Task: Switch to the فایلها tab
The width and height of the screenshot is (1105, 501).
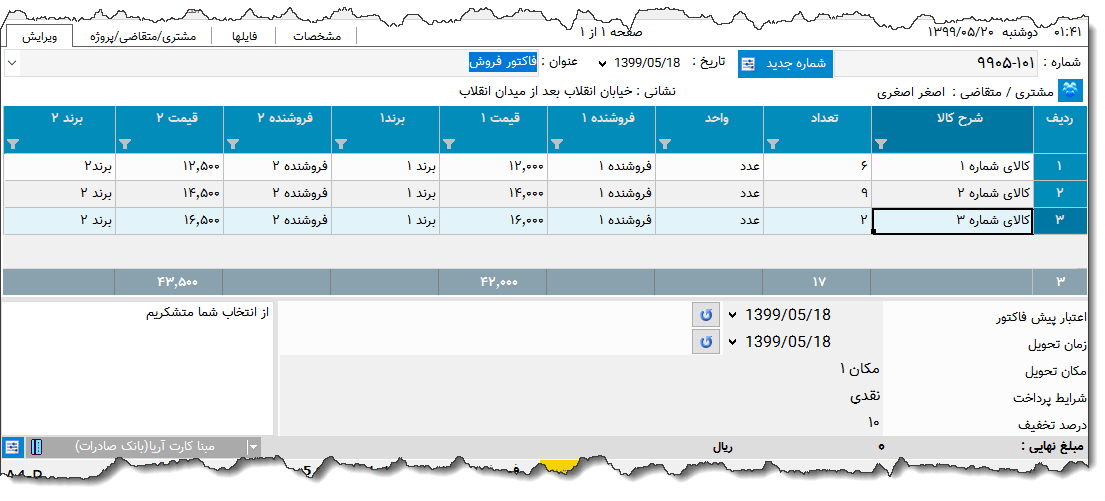Action: [x=245, y=37]
